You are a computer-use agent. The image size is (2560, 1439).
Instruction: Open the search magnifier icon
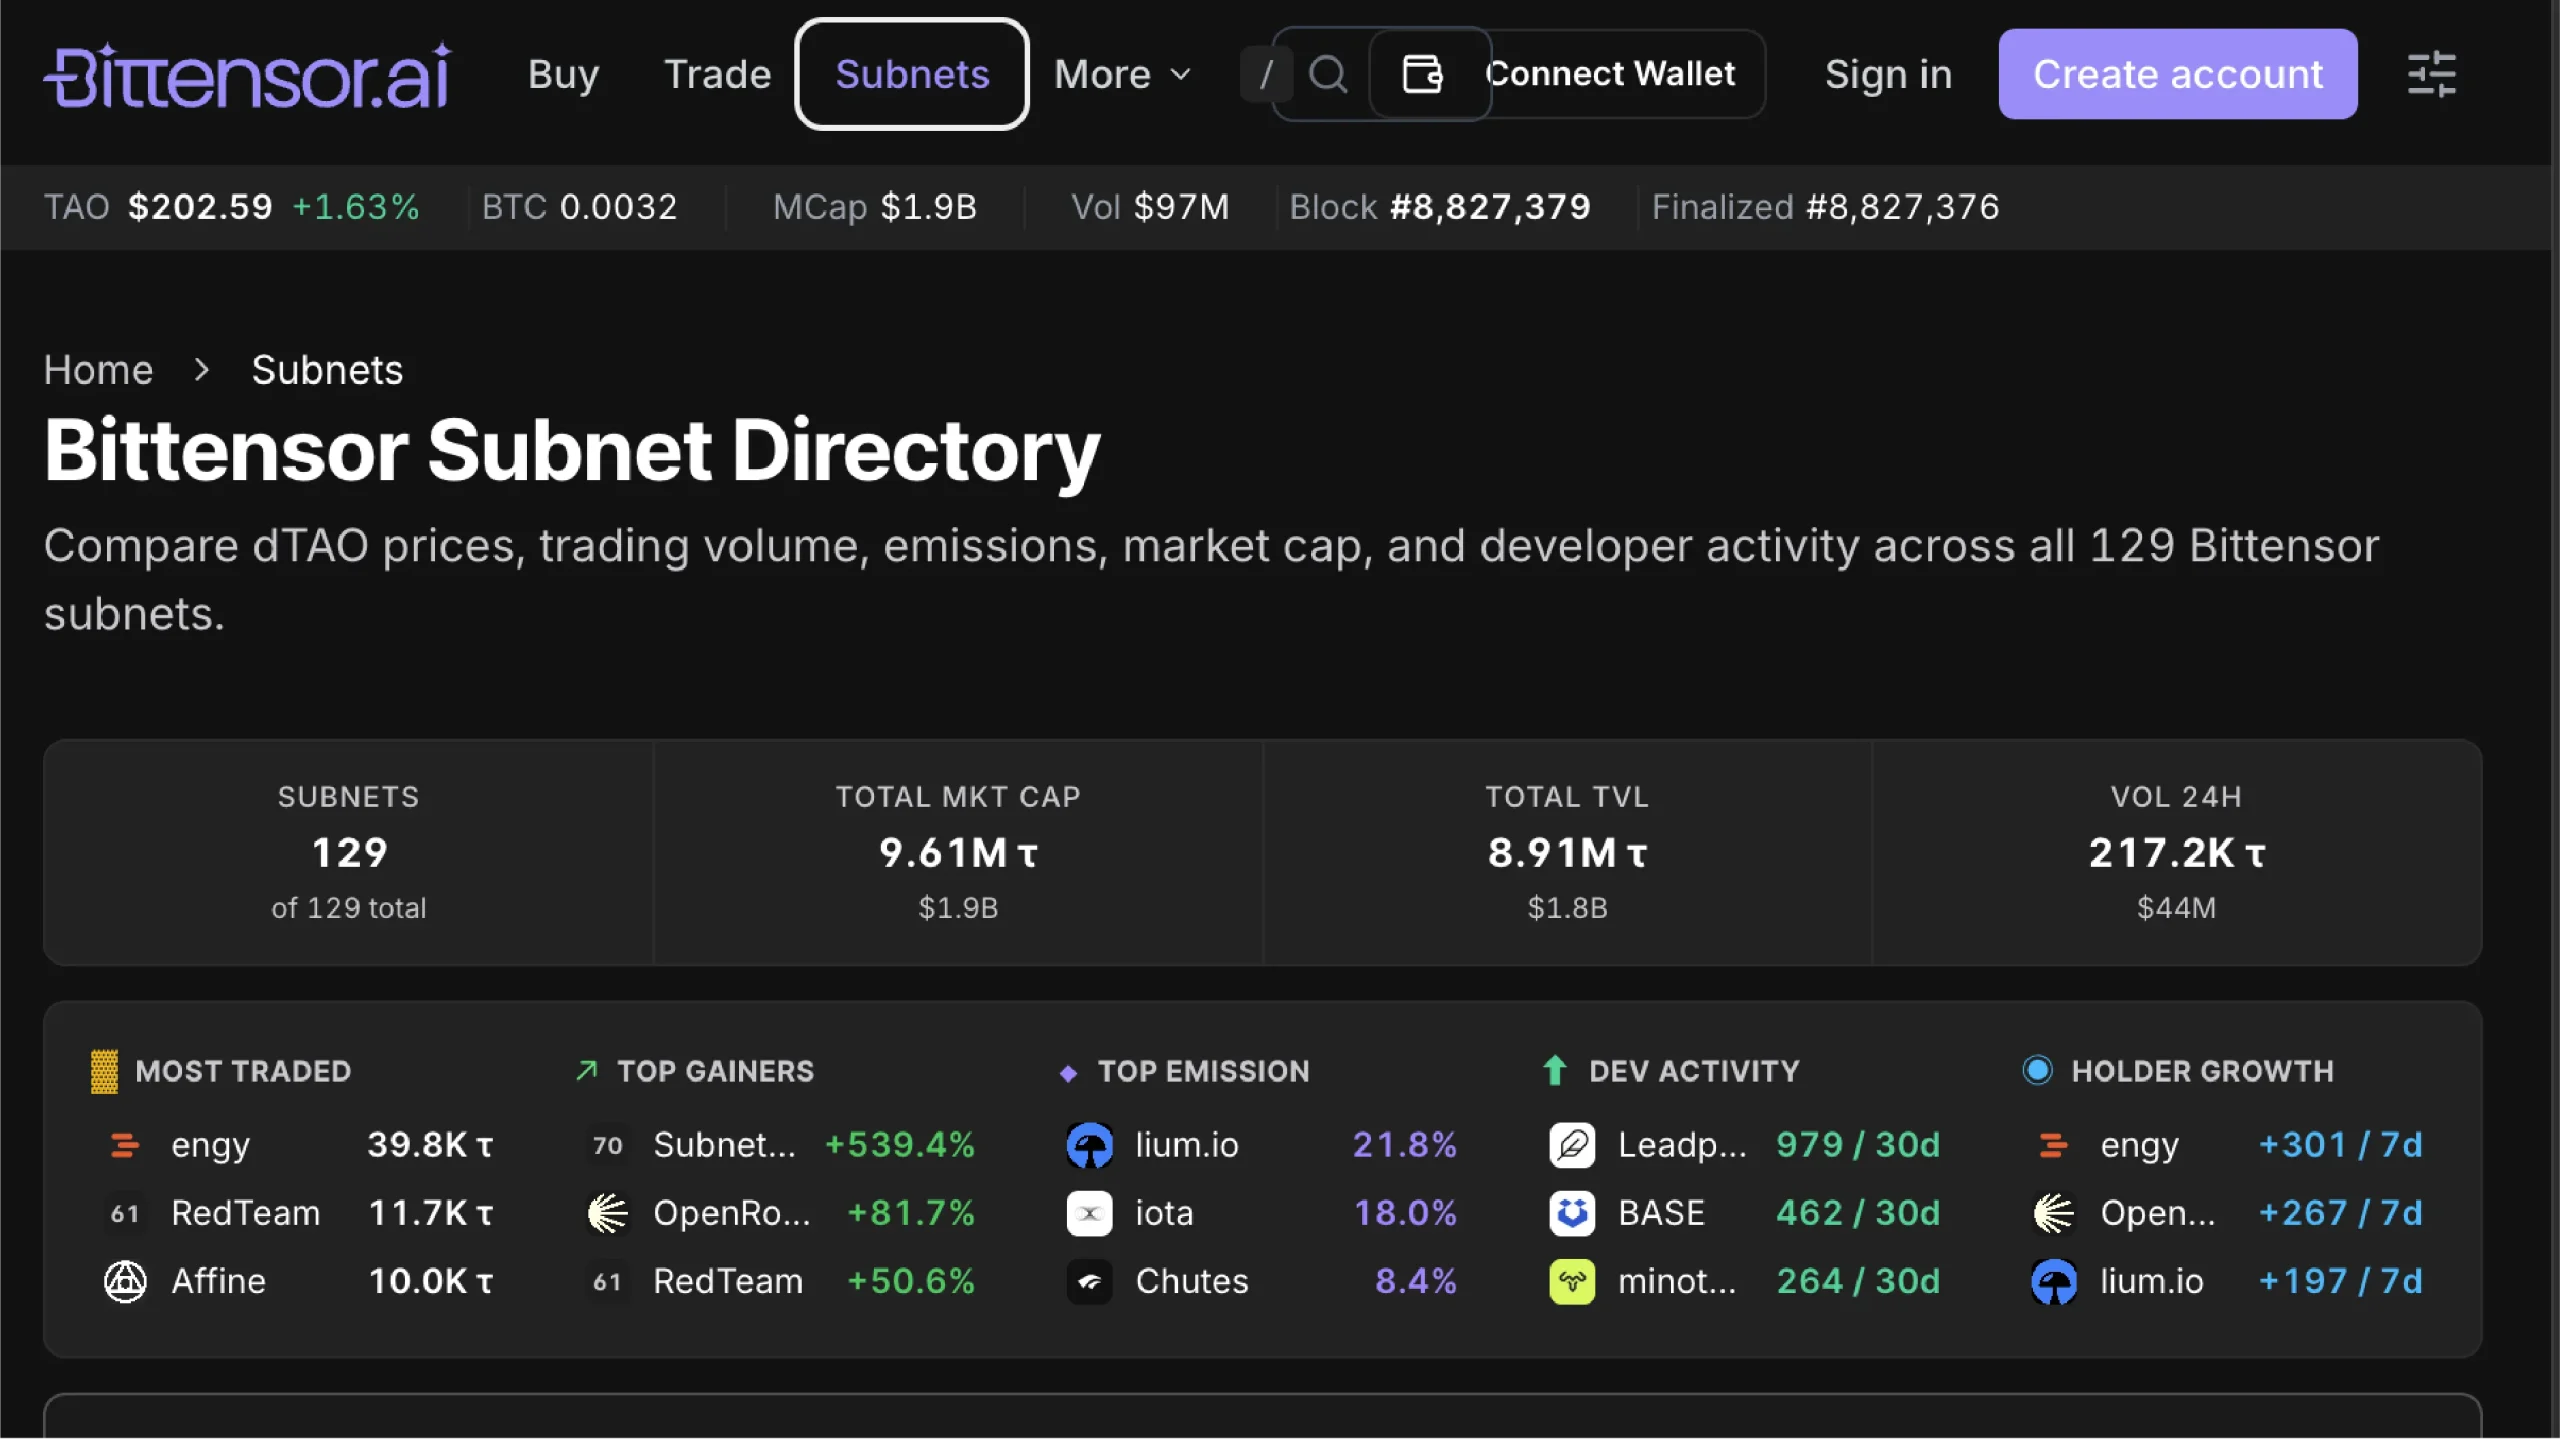[x=1328, y=74]
